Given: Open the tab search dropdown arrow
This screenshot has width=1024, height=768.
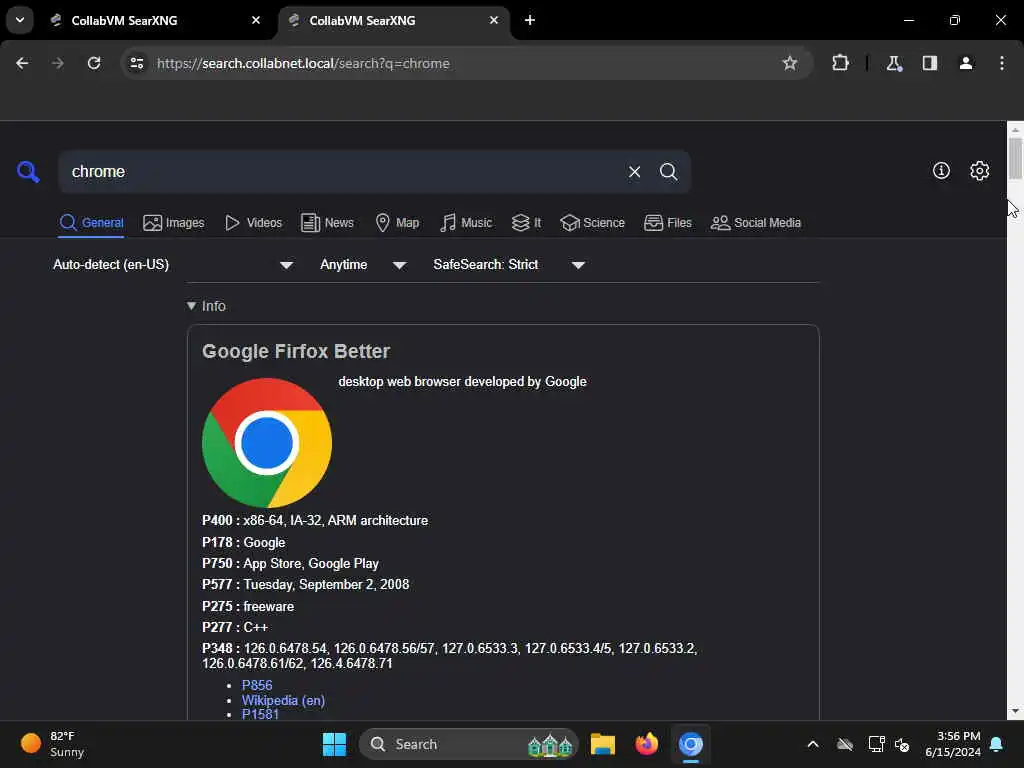Looking at the screenshot, I should [x=20, y=20].
